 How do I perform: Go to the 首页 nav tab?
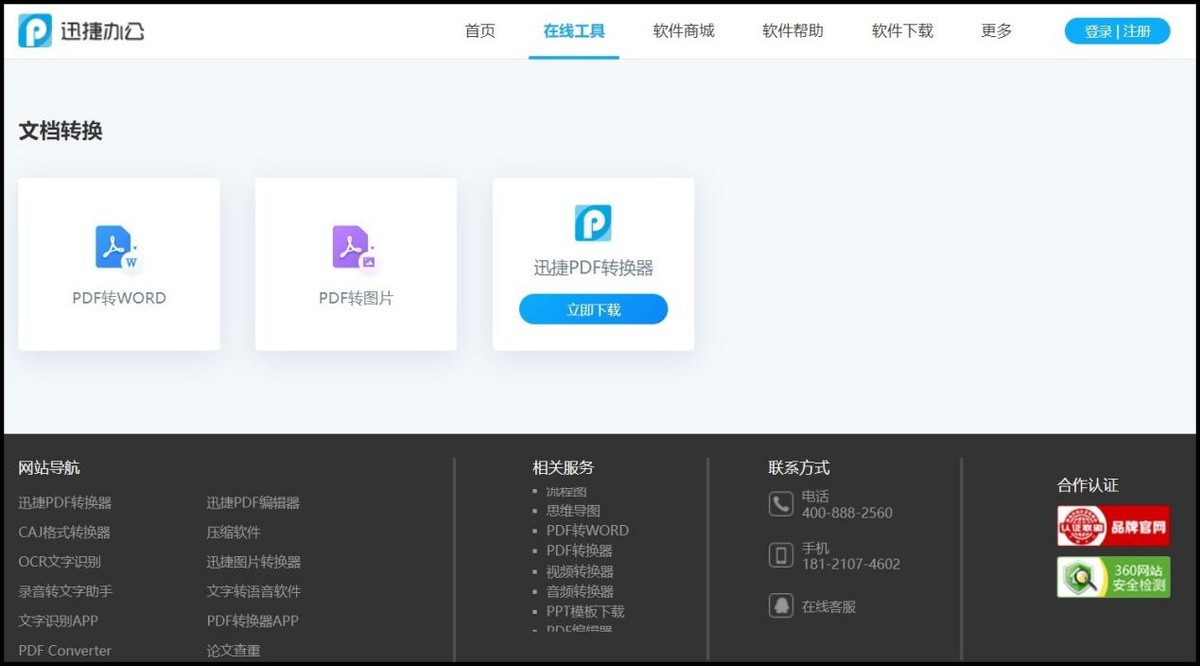tap(480, 31)
